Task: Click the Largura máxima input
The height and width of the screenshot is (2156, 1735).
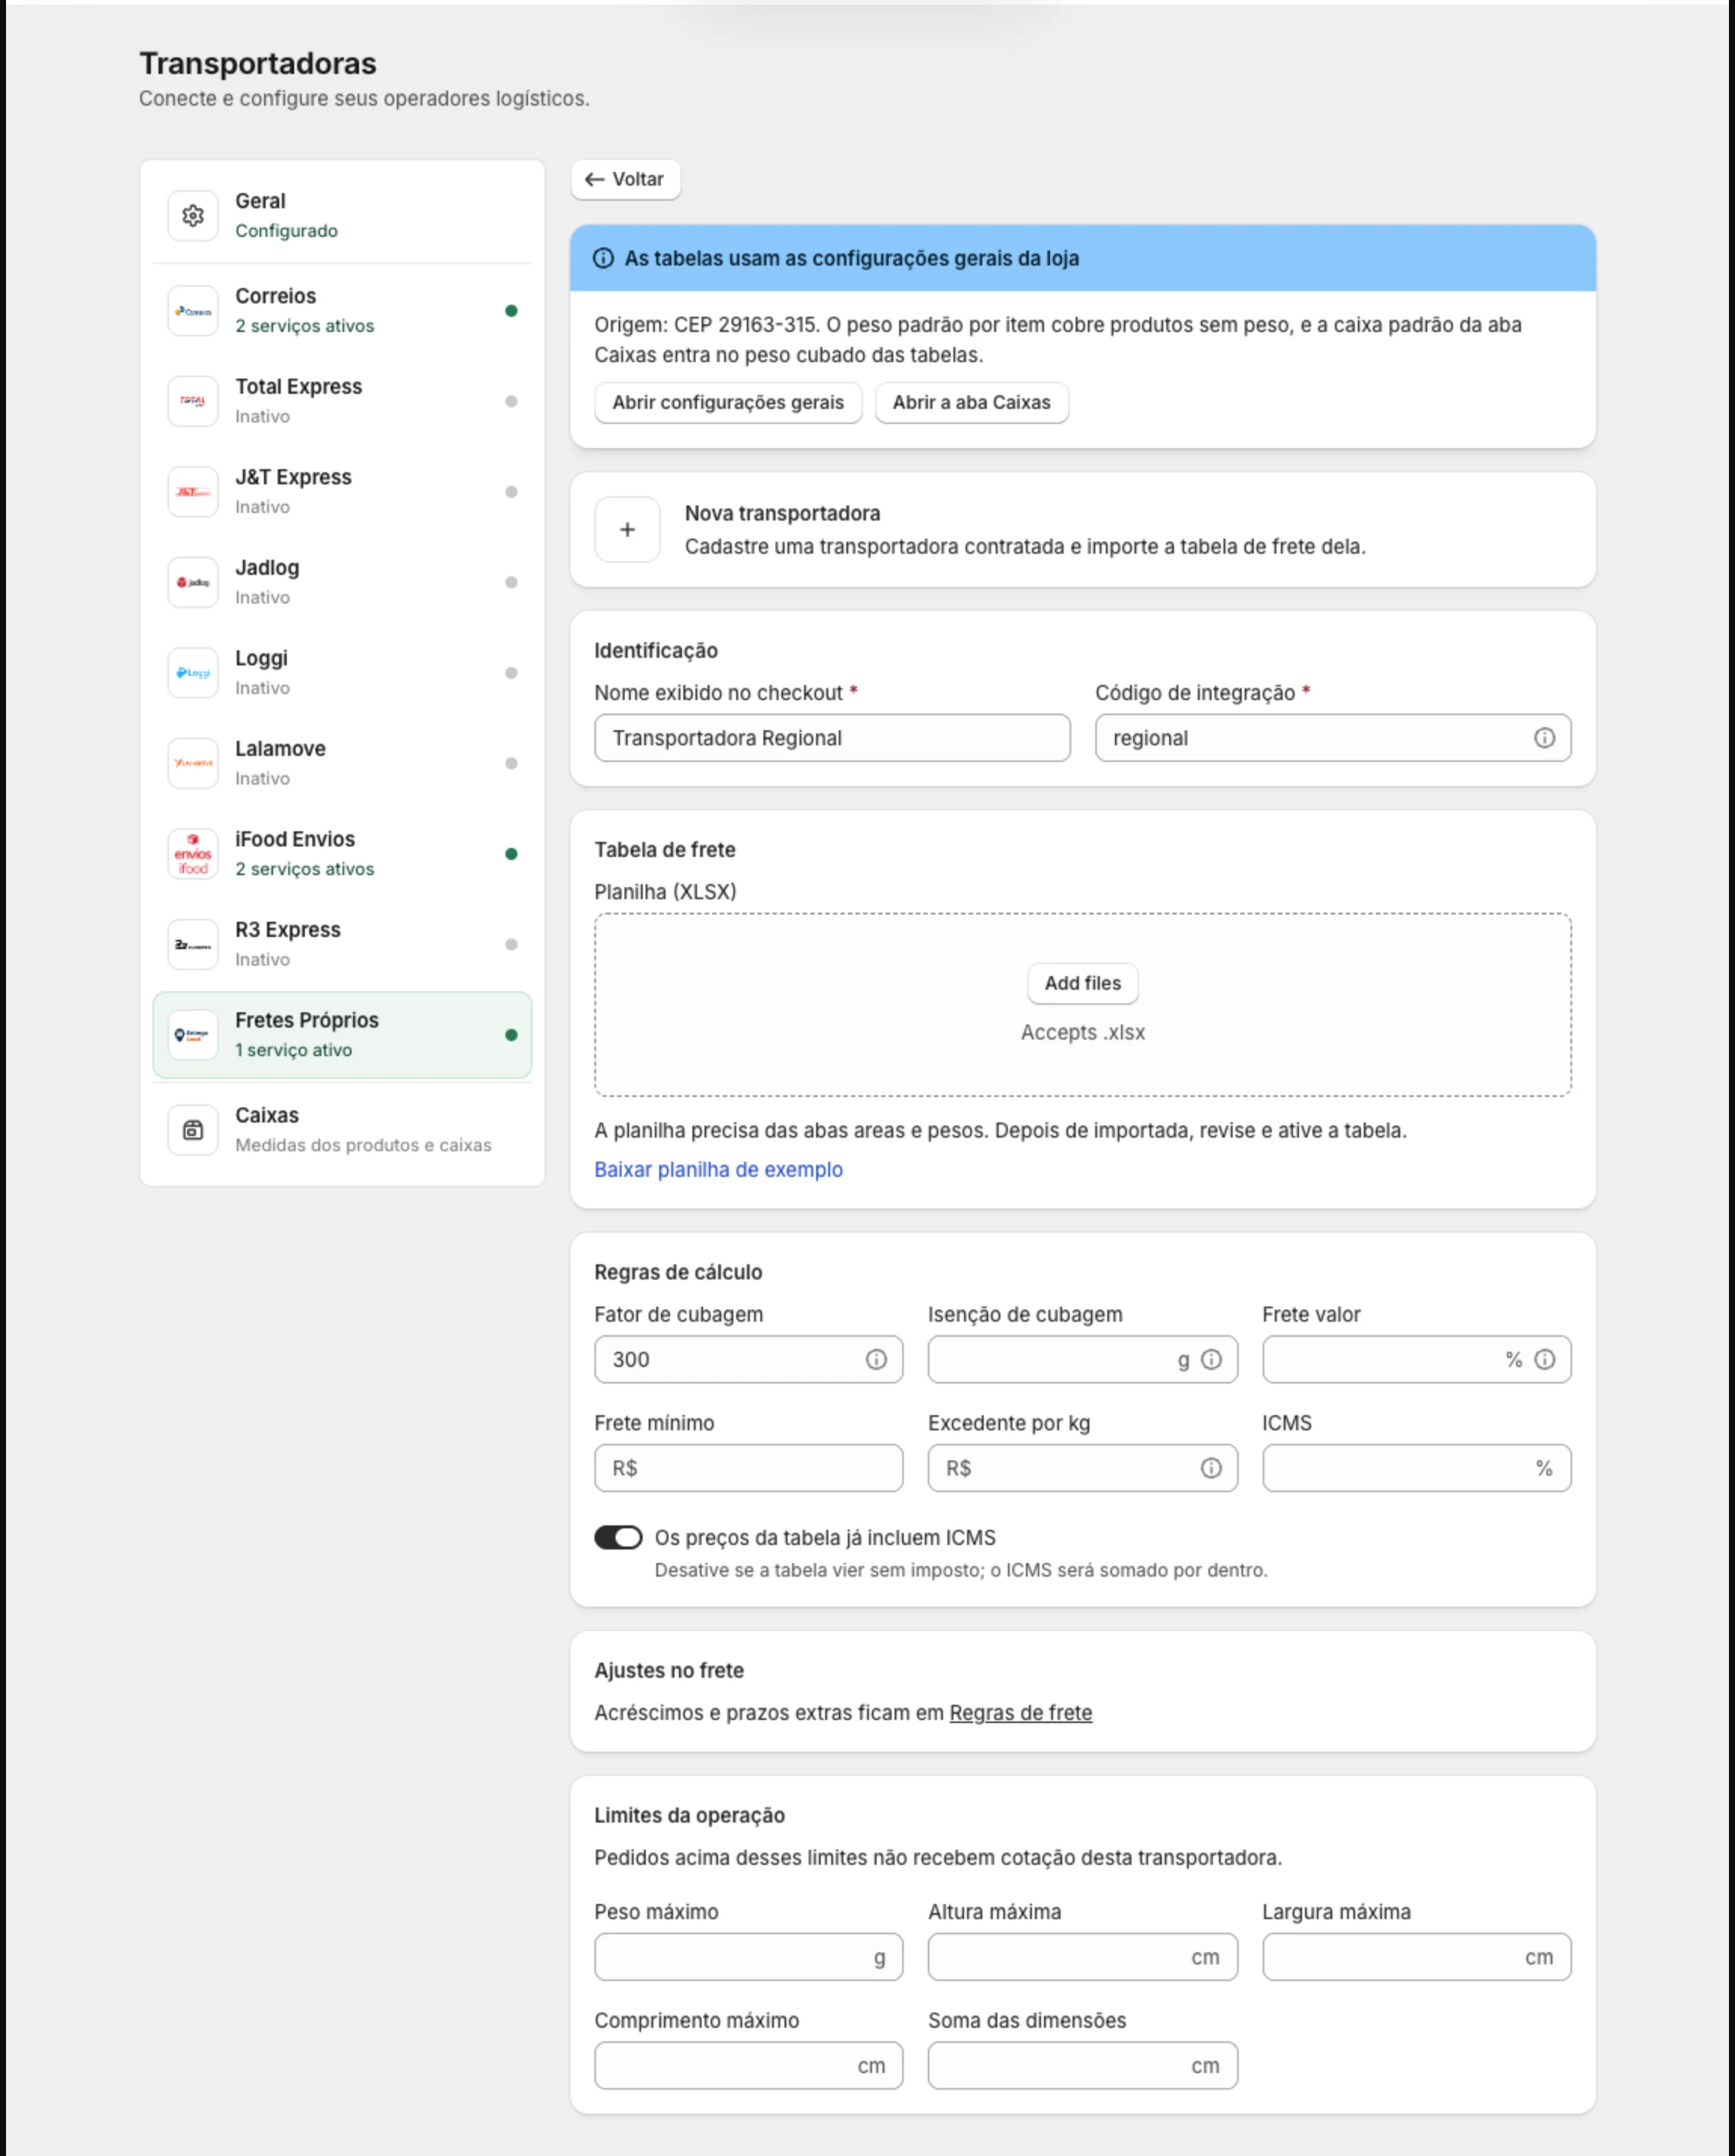Action: click(1416, 1957)
